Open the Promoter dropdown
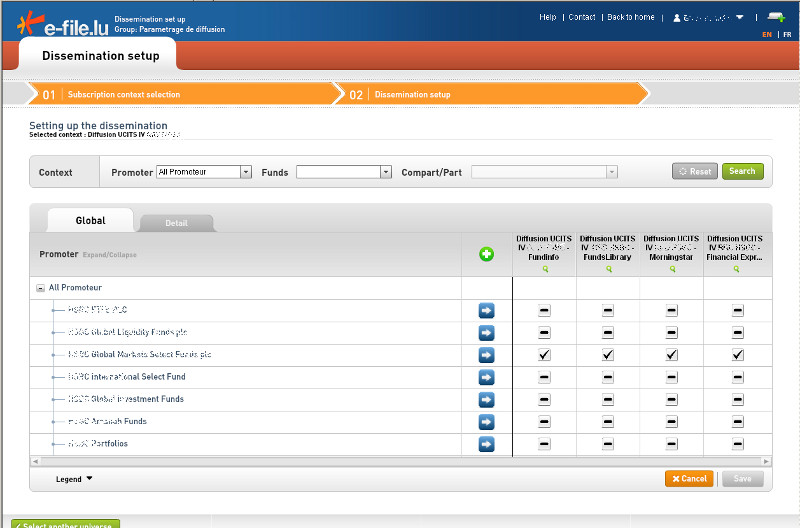The image size is (800, 528). [x=245, y=172]
